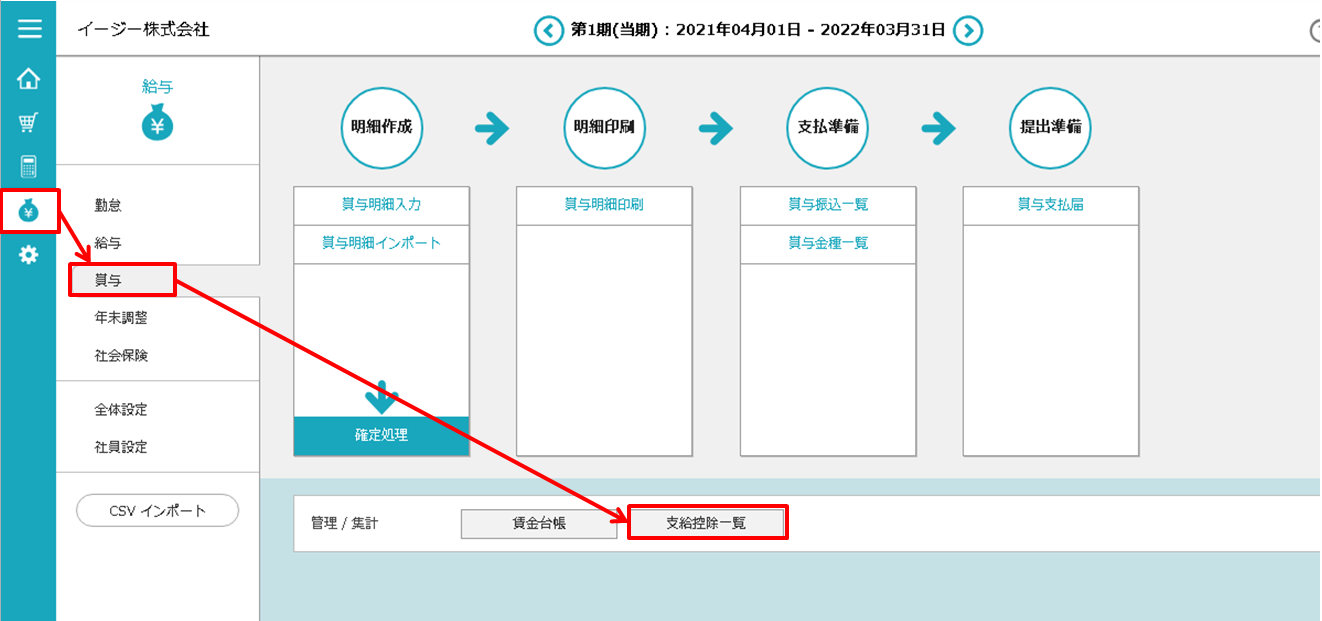Screen dimensions: 1322x621
Task: Go to next fiscal period arrow
Action: coord(967,31)
